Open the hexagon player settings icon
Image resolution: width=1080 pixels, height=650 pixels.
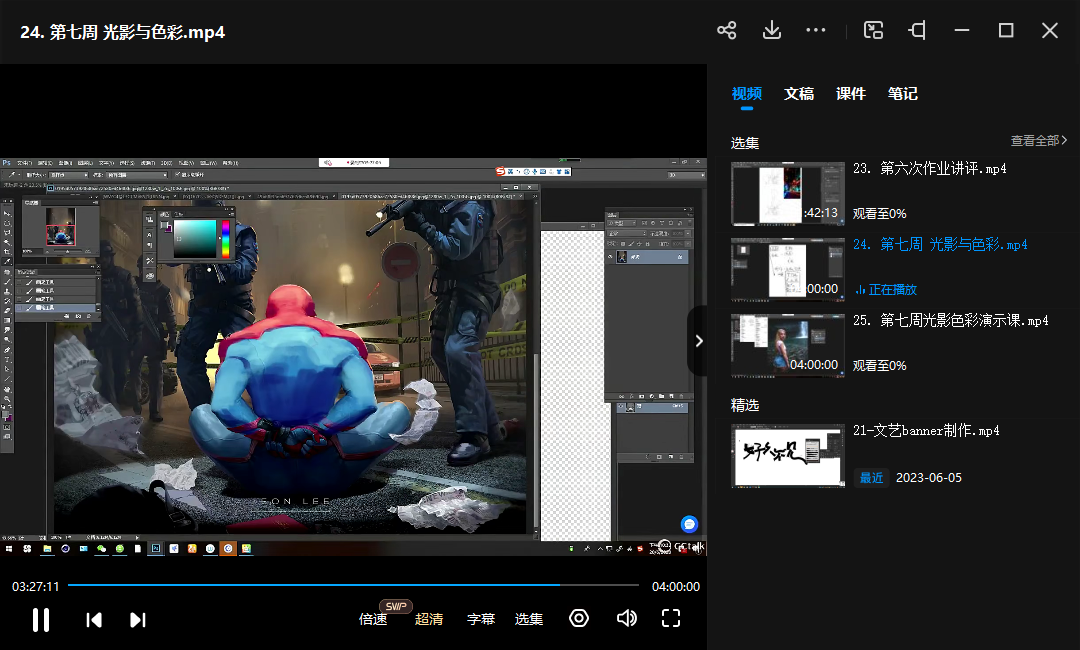(579, 618)
